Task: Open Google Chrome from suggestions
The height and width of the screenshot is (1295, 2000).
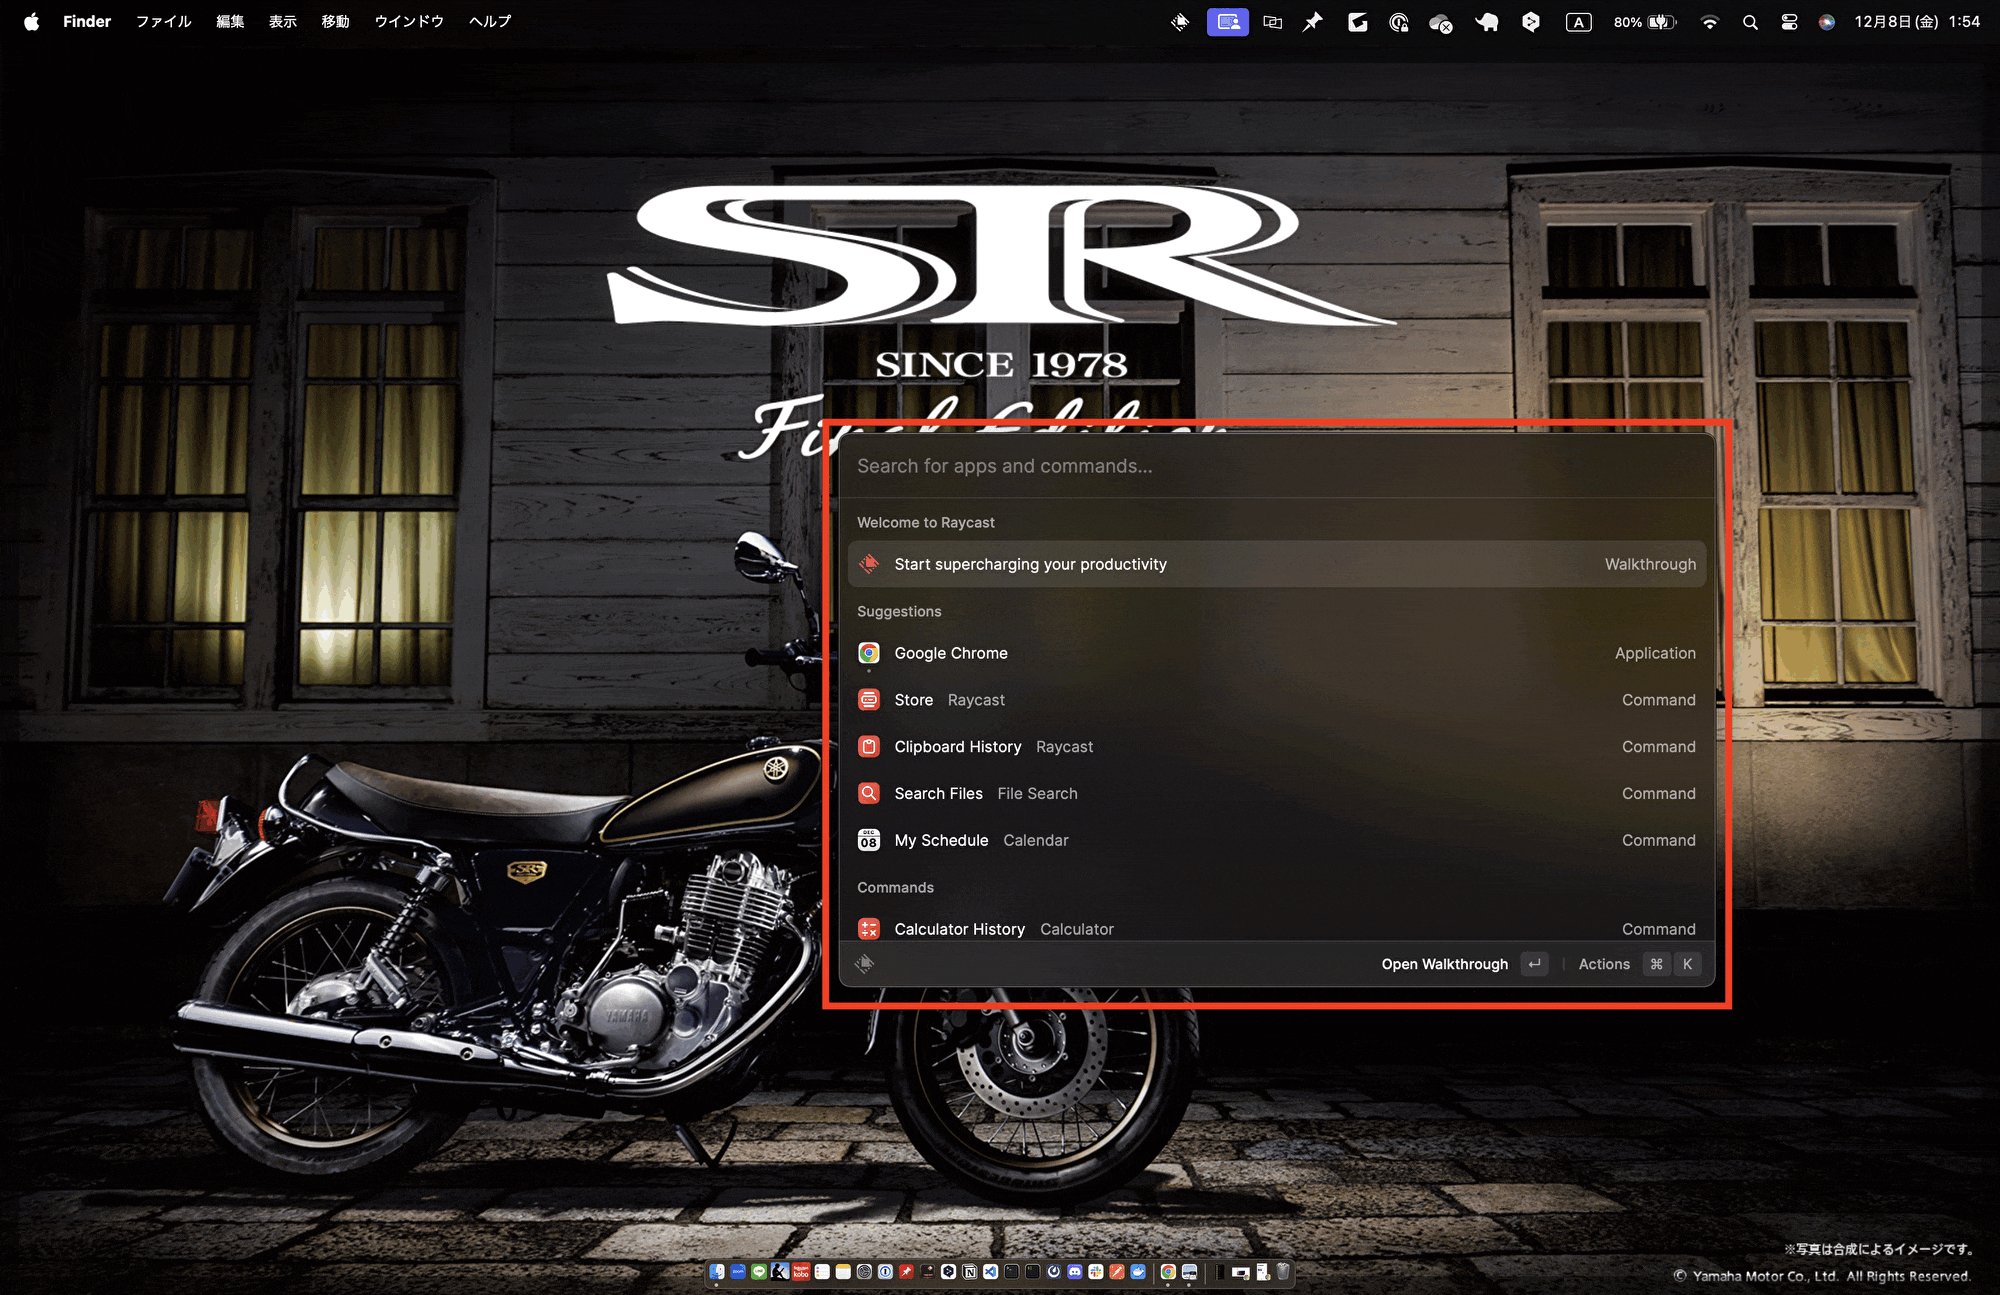Action: (950, 653)
